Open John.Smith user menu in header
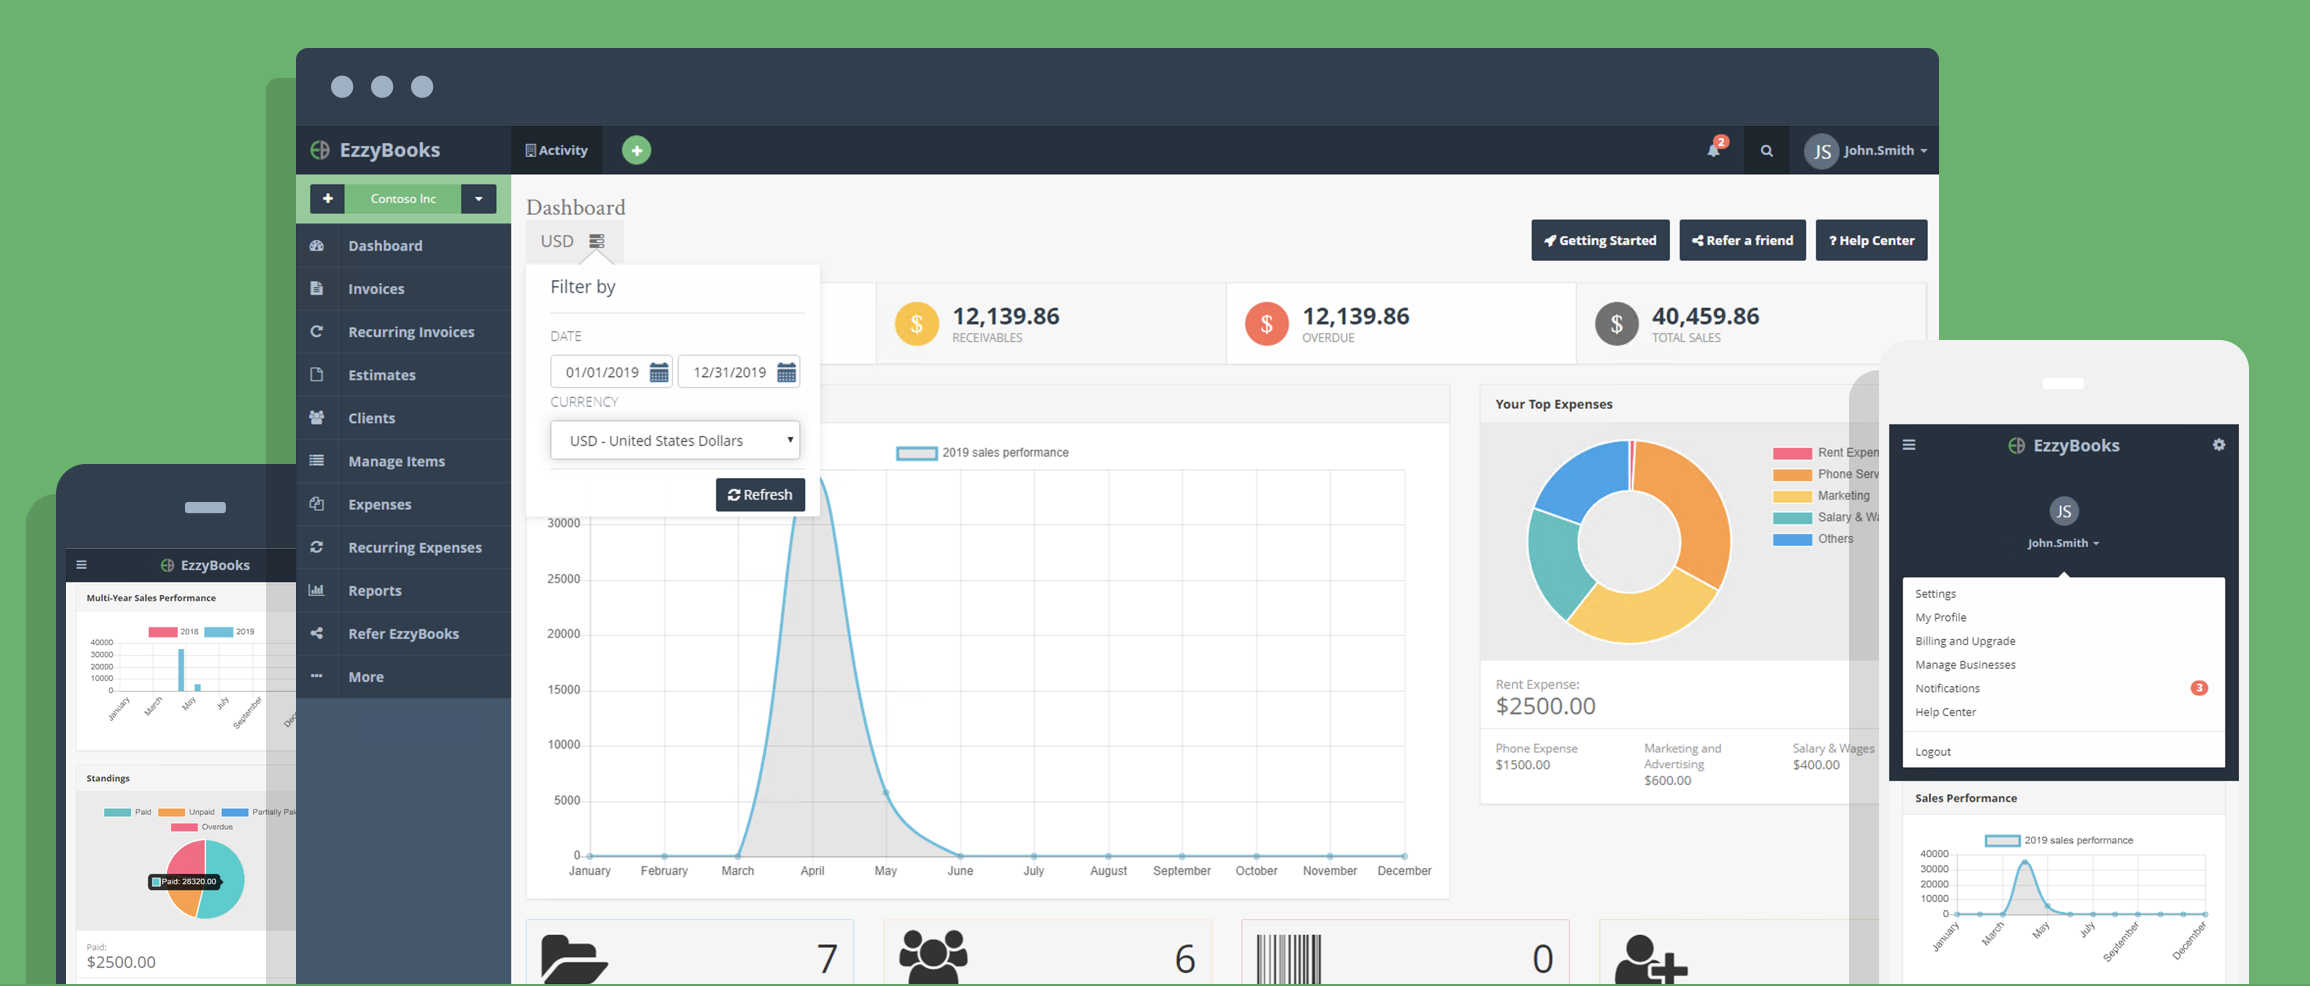Viewport: 2310px width, 986px height. pyautogui.click(x=1867, y=151)
